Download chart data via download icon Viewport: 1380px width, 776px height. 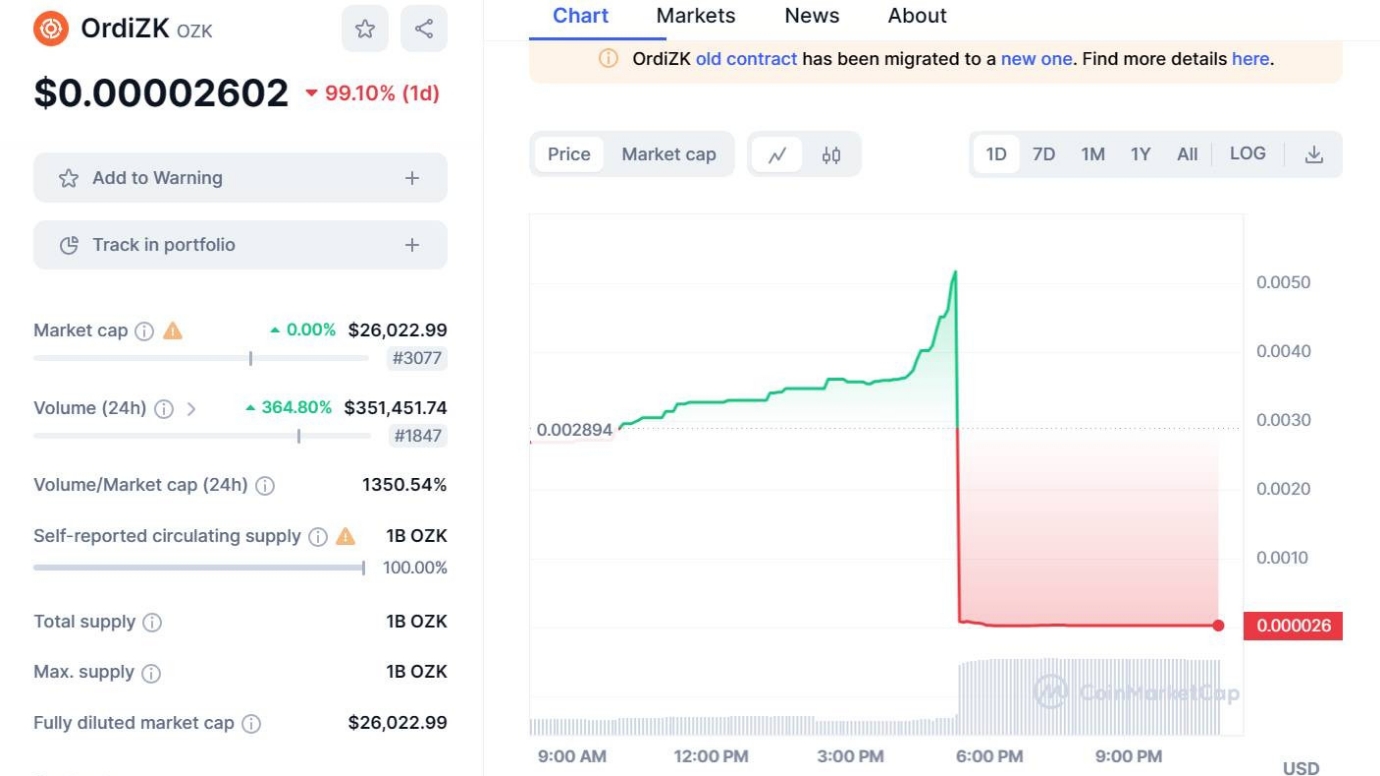tap(1314, 155)
